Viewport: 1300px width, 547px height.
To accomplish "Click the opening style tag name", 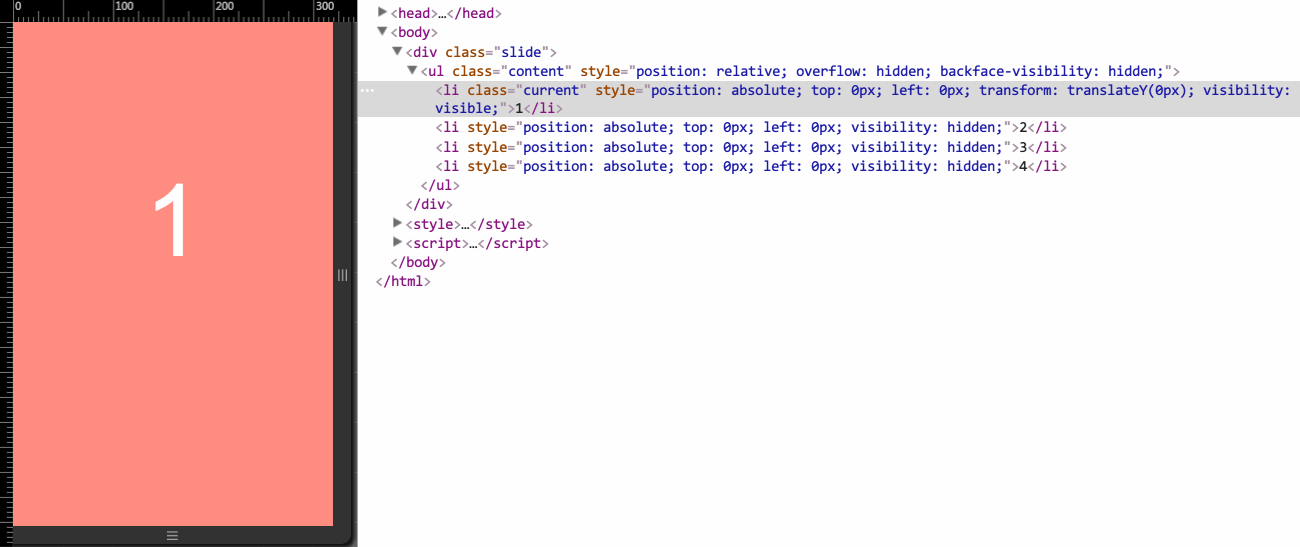I will pyautogui.click(x=433, y=224).
